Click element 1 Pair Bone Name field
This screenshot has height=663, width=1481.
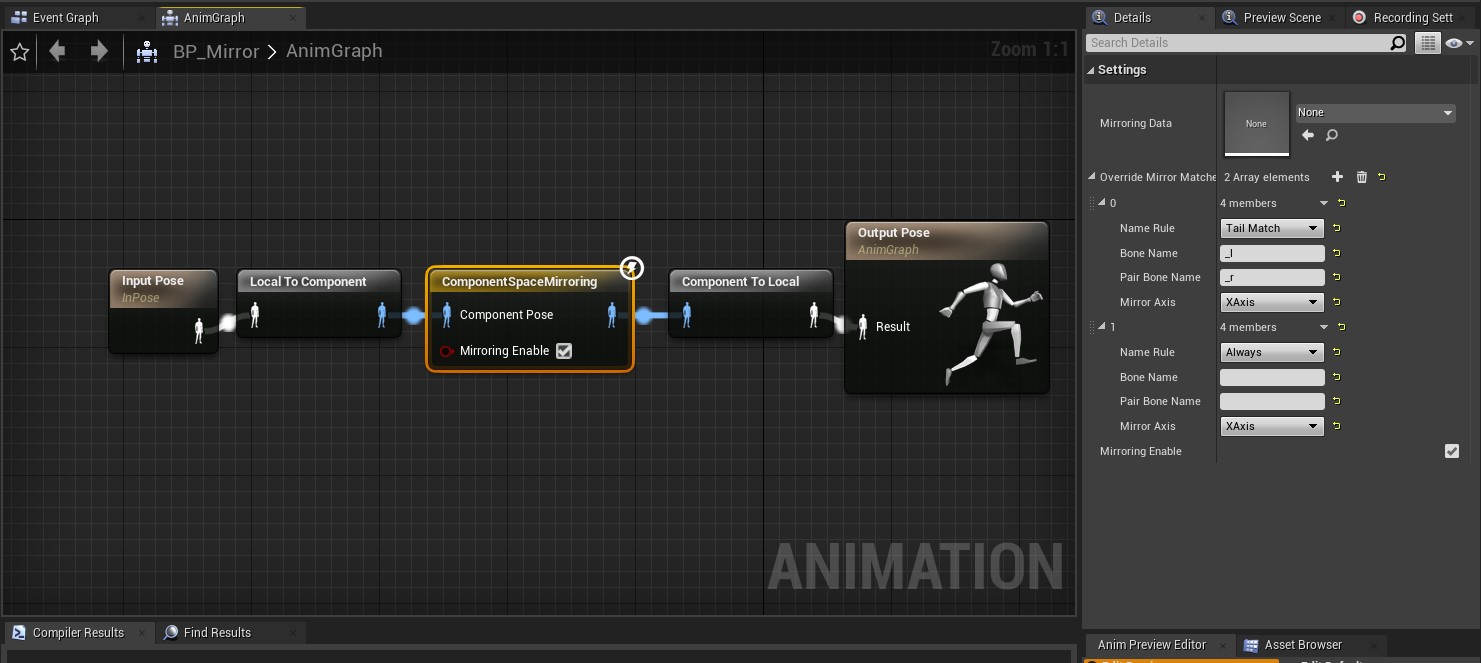(x=1272, y=401)
